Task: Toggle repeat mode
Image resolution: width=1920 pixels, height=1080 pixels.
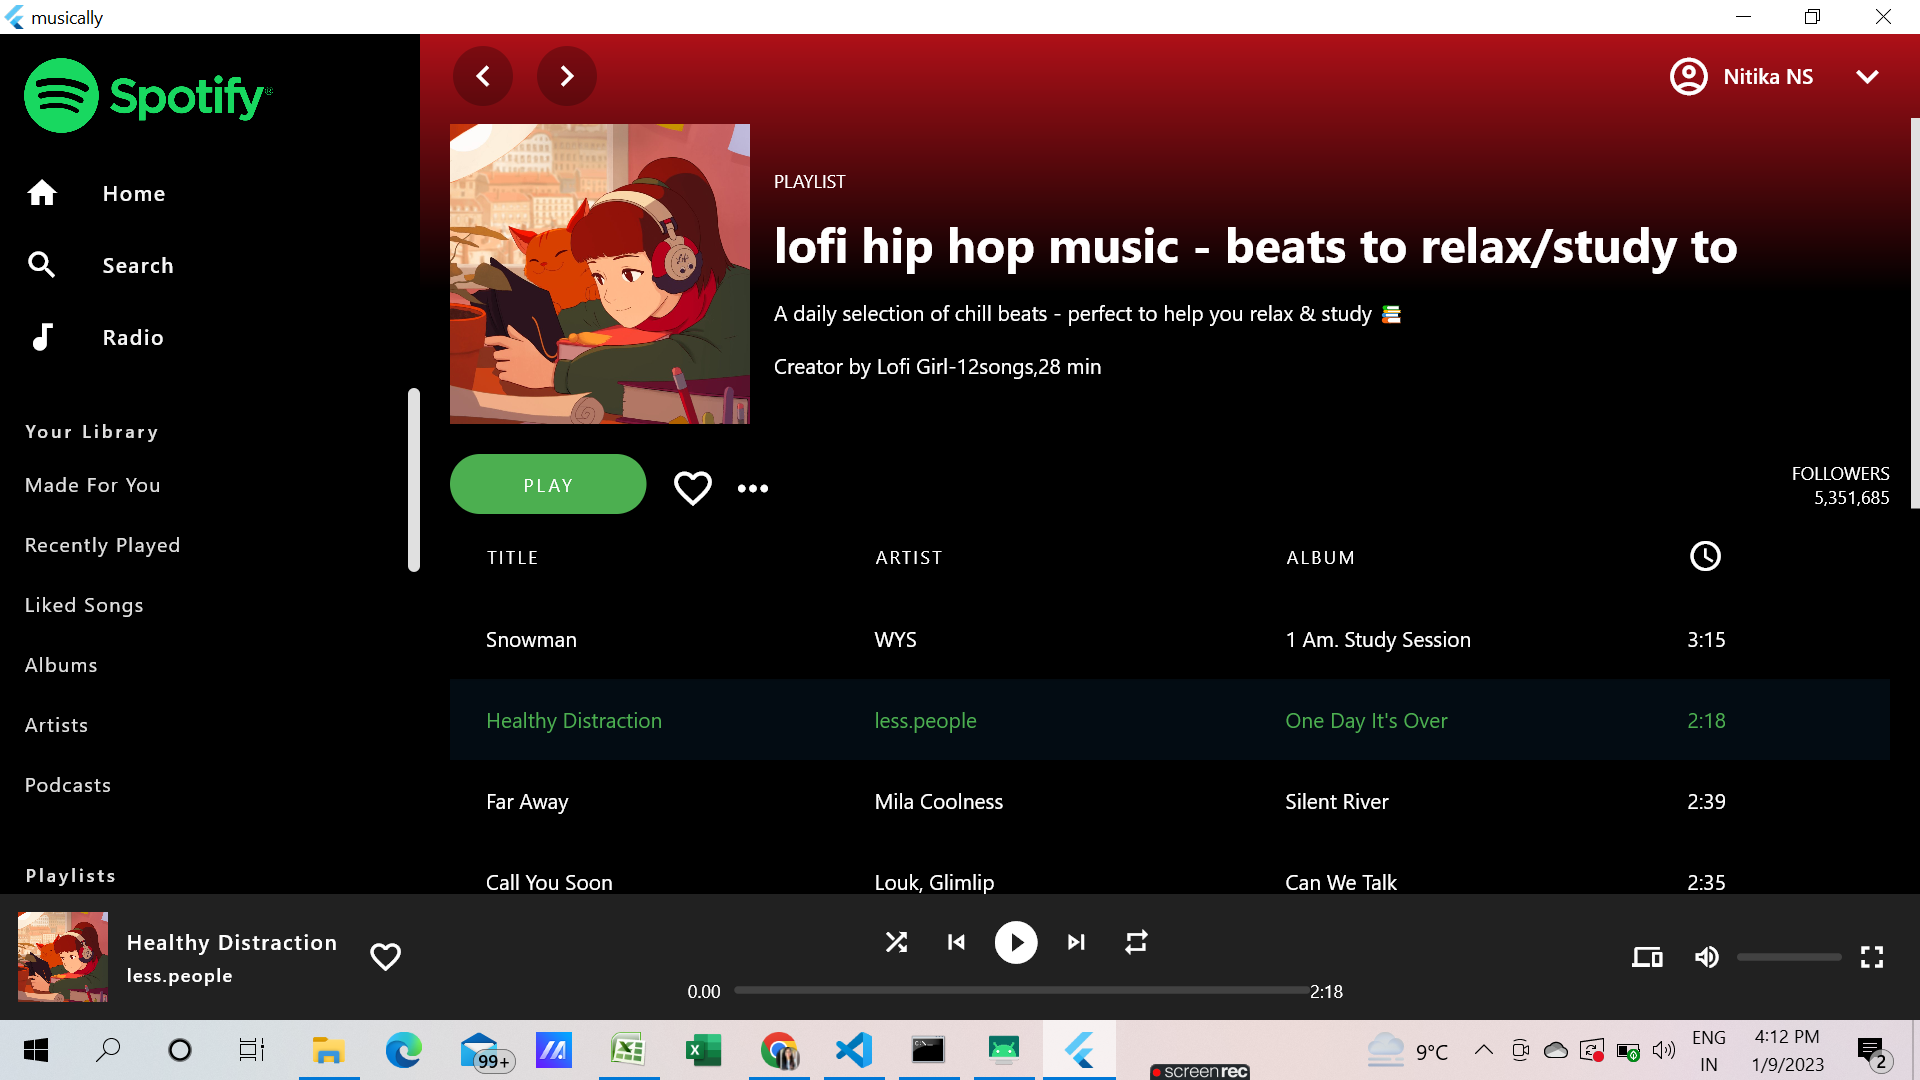Action: click(x=1136, y=942)
